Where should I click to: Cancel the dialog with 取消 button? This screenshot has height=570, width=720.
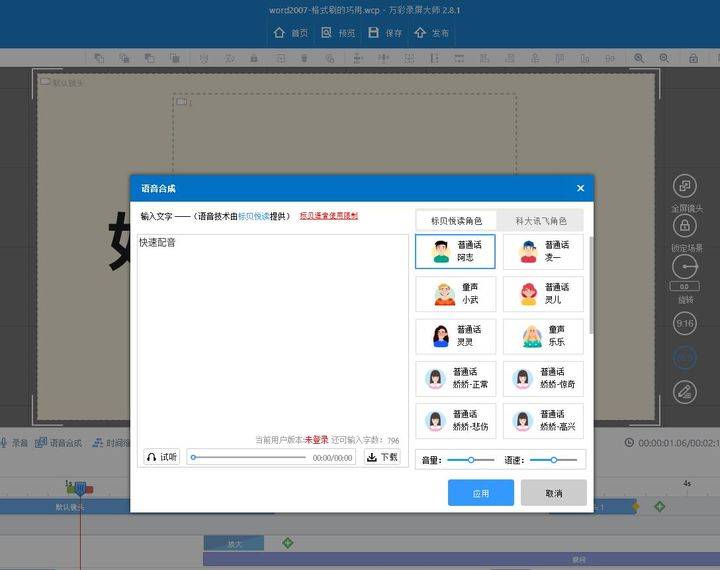click(554, 493)
